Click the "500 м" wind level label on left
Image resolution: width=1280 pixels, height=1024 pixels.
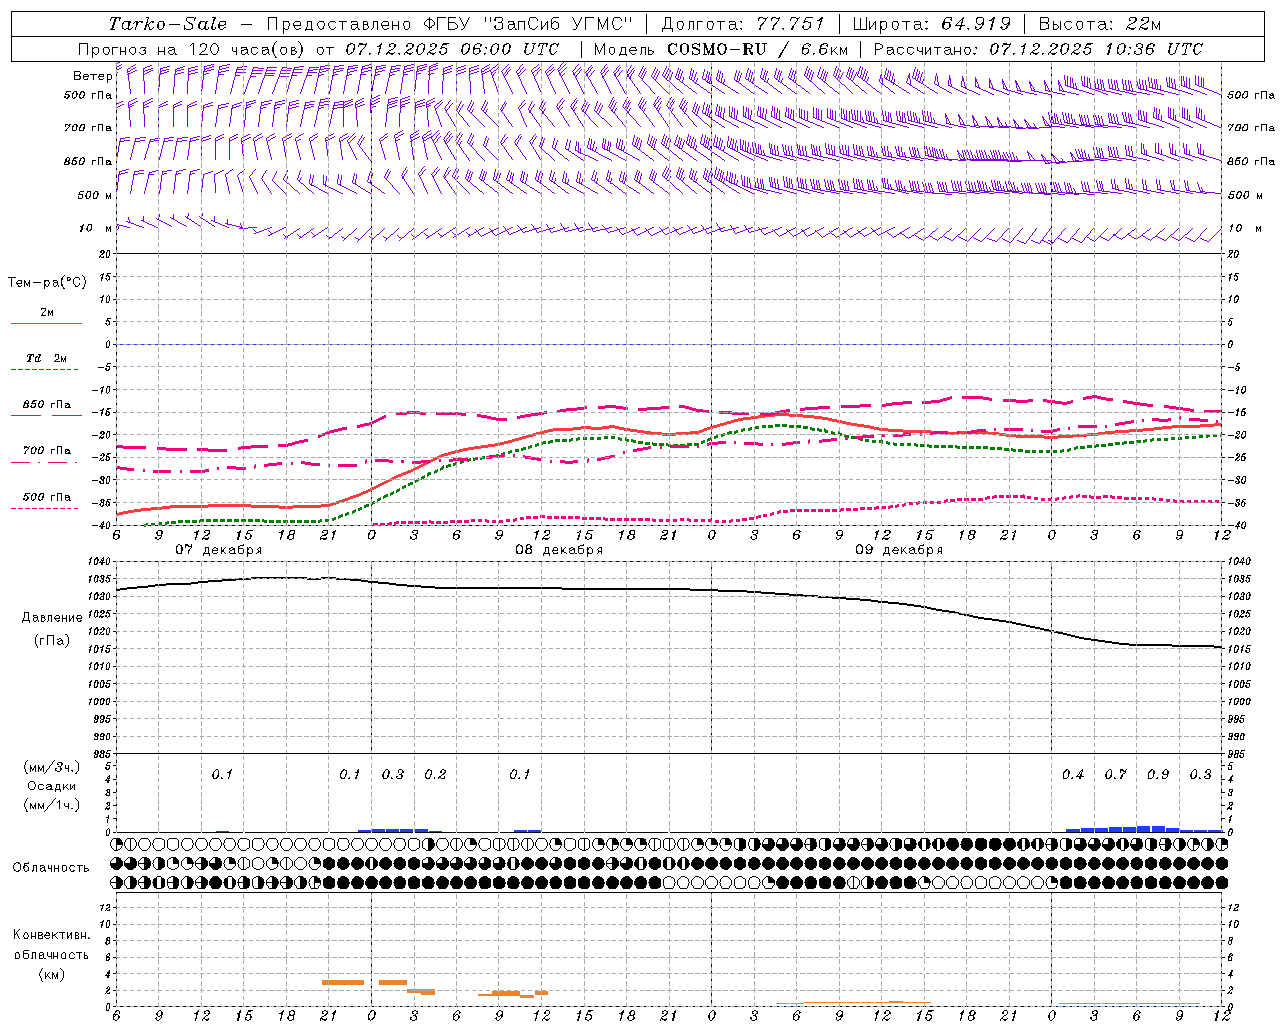pos(95,196)
